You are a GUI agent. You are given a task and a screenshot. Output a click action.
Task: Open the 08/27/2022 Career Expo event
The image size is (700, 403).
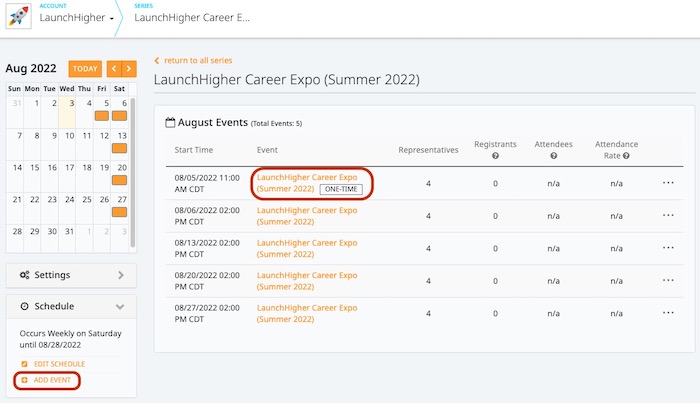(x=307, y=313)
